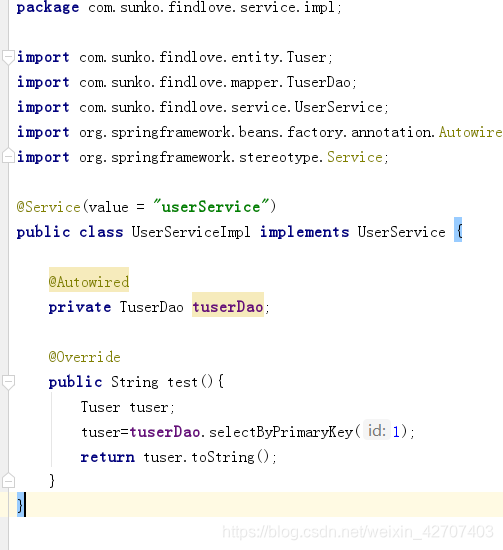
Task: Click the purple tuserDao in assignment
Action: [x=165, y=432]
